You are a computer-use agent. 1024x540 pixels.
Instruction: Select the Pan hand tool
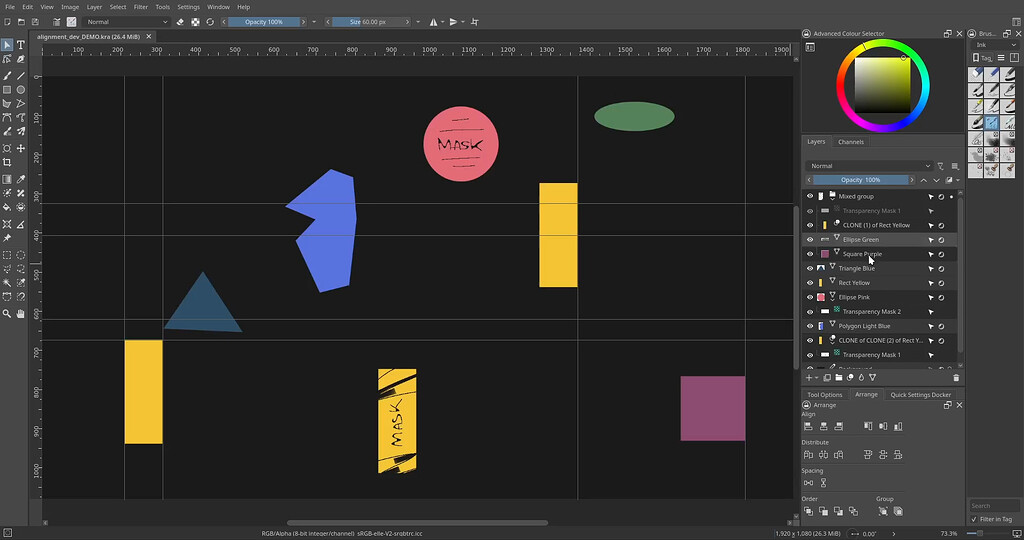pos(21,313)
